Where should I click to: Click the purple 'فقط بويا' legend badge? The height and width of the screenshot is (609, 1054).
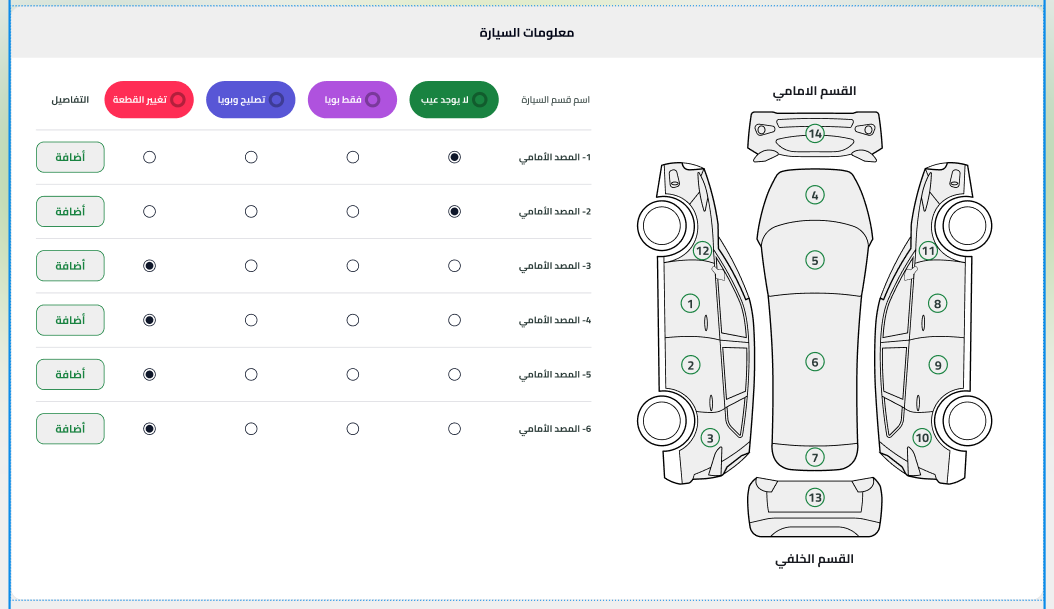pos(352,100)
